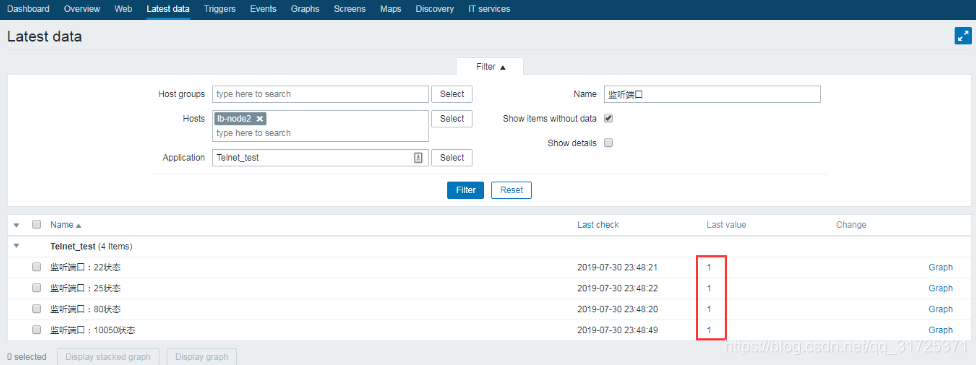Open the Discovery menu
Viewport: 976px width, 365px height.
point(434,9)
